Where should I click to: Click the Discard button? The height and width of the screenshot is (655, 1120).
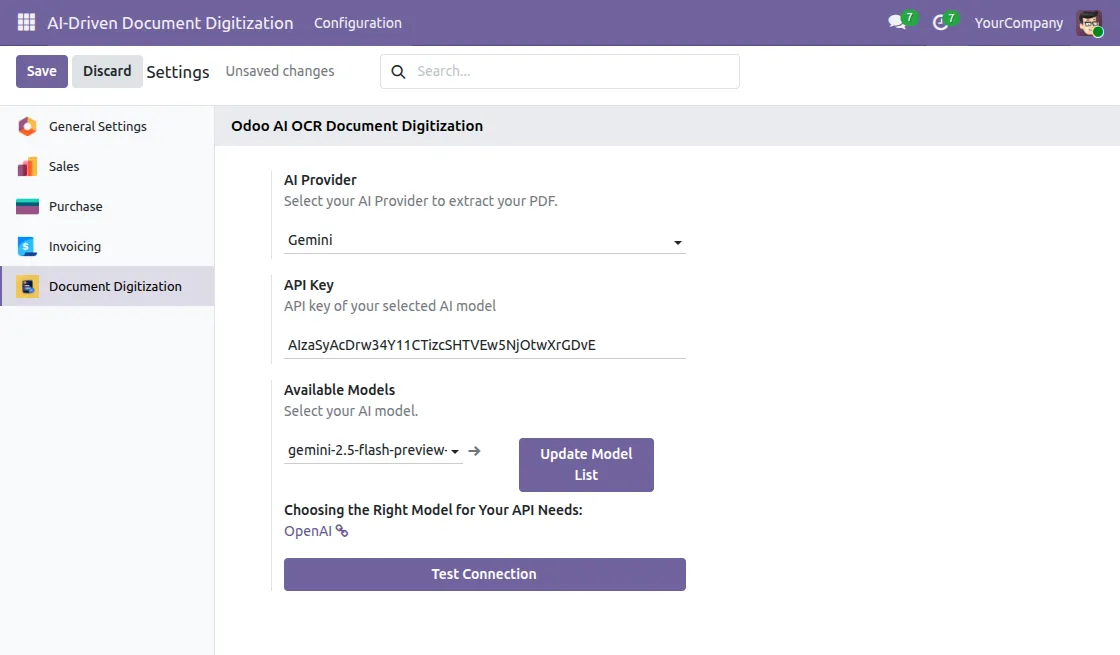(x=107, y=71)
